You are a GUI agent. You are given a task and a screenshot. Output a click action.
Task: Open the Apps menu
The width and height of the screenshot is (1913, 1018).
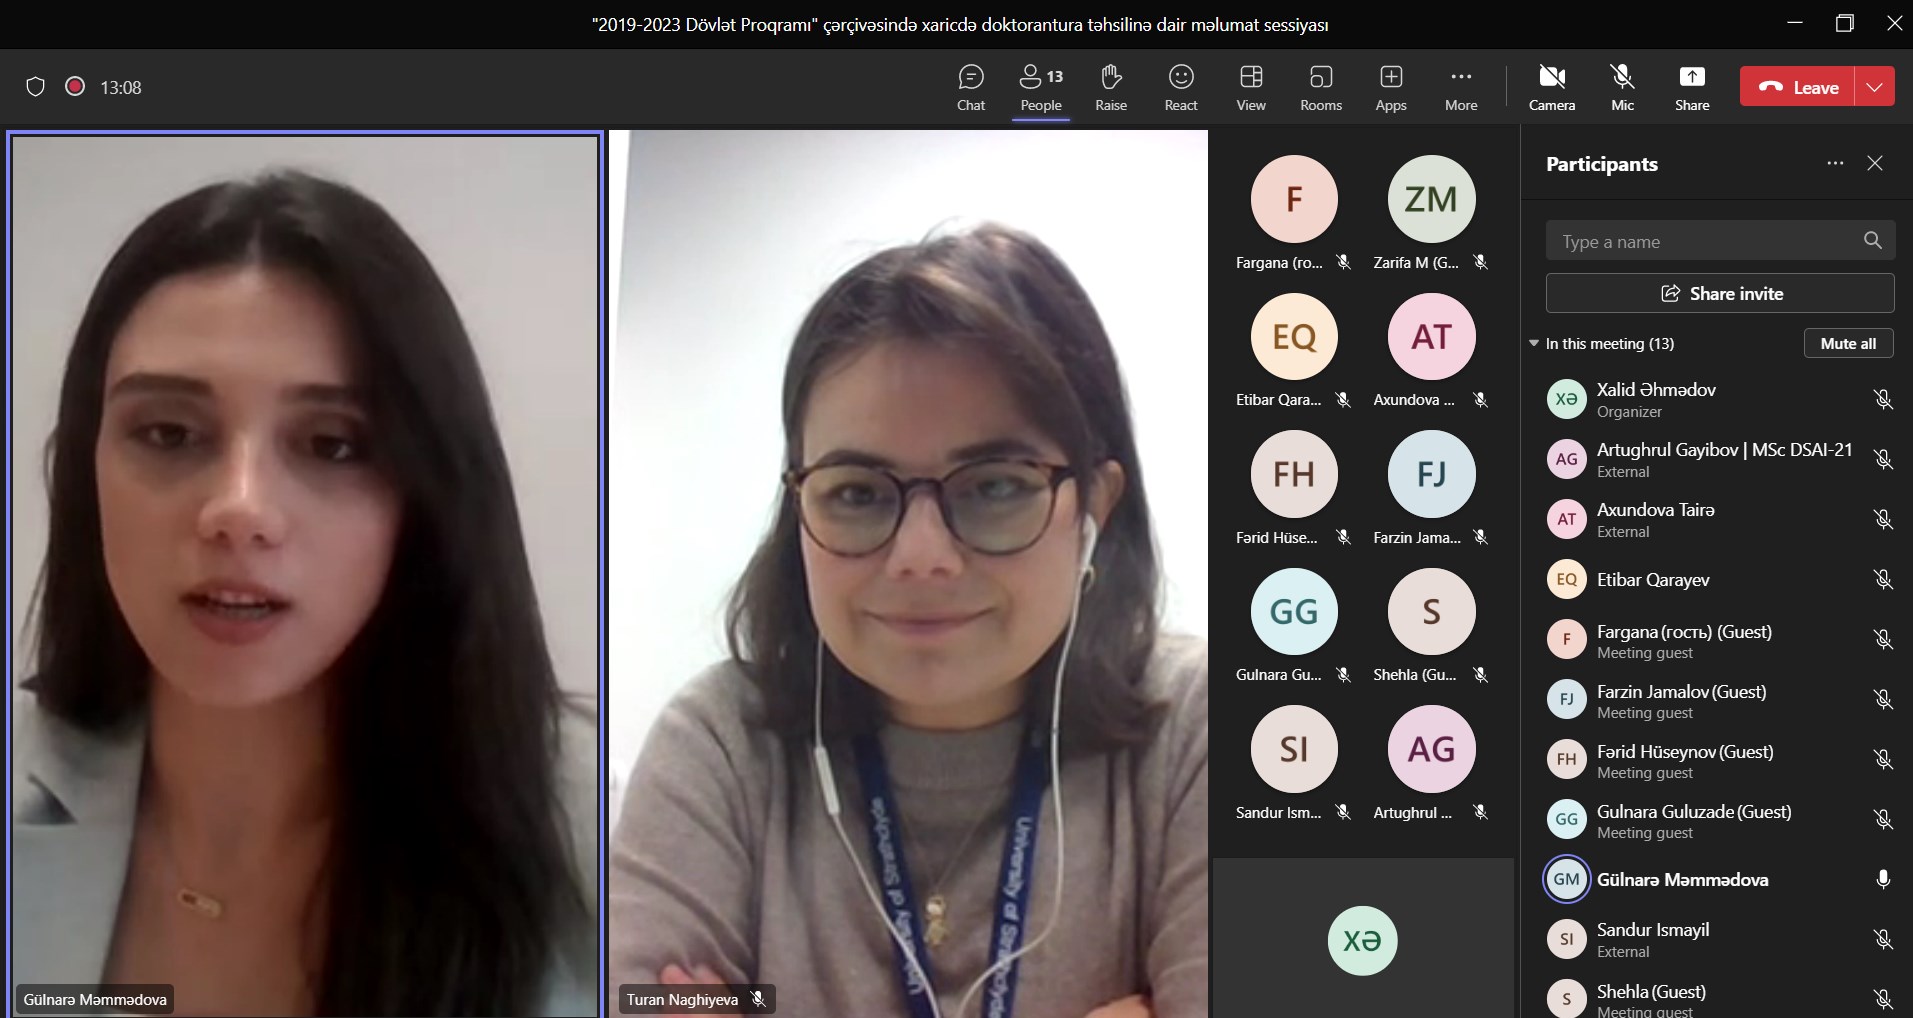(x=1390, y=88)
